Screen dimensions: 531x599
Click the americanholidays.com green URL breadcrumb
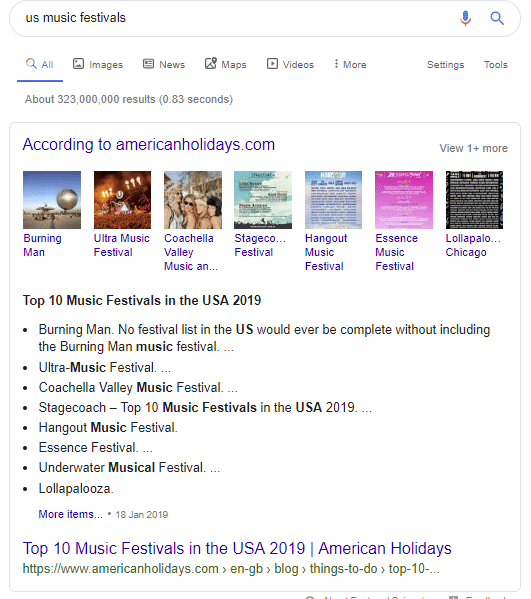click(231, 569)
